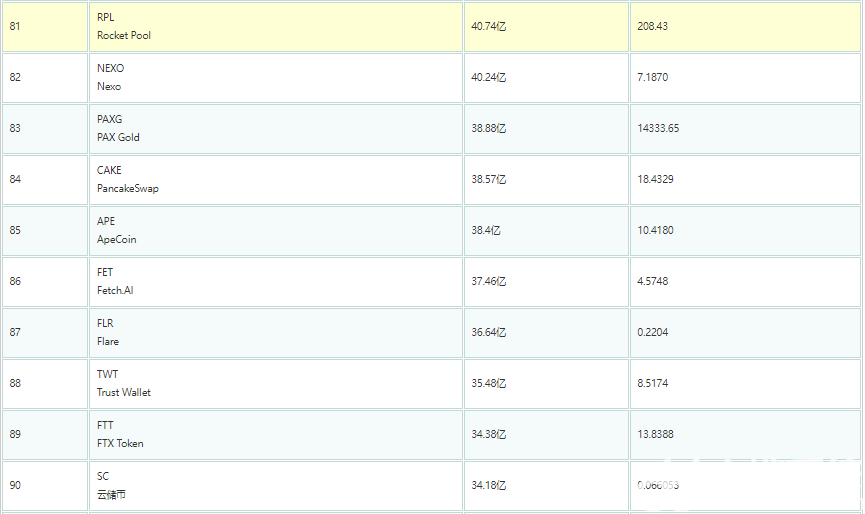The image size is (865, 514).
Task: Select the 38.88亿 market cap cell
Action: (488, 128)
